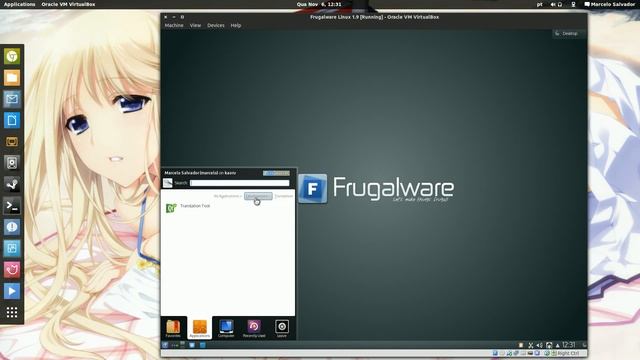The image size is (640, 360).
Task: Open the pink cat-face dock icon
Action: click(x=12, y=269)
